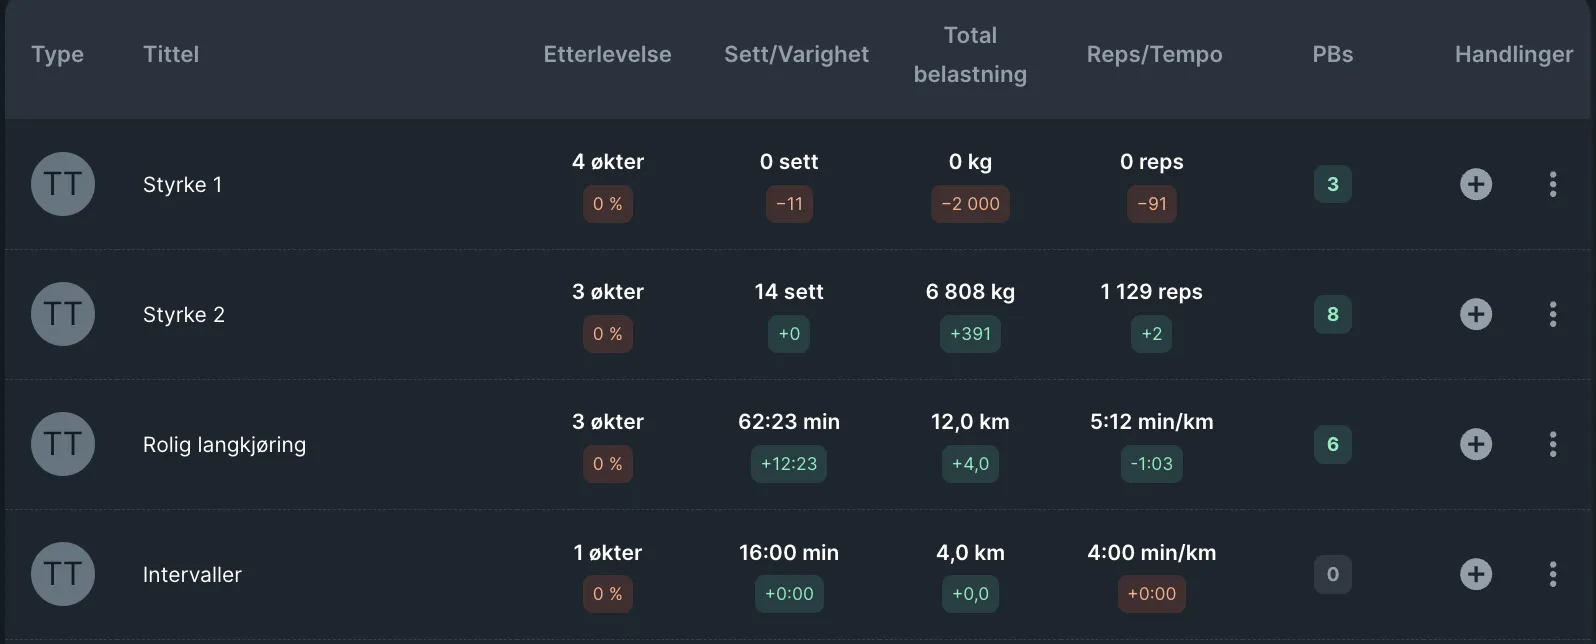Click the PBs badge showing 3
This screenshot has width=1596, height=644.
1332,184
